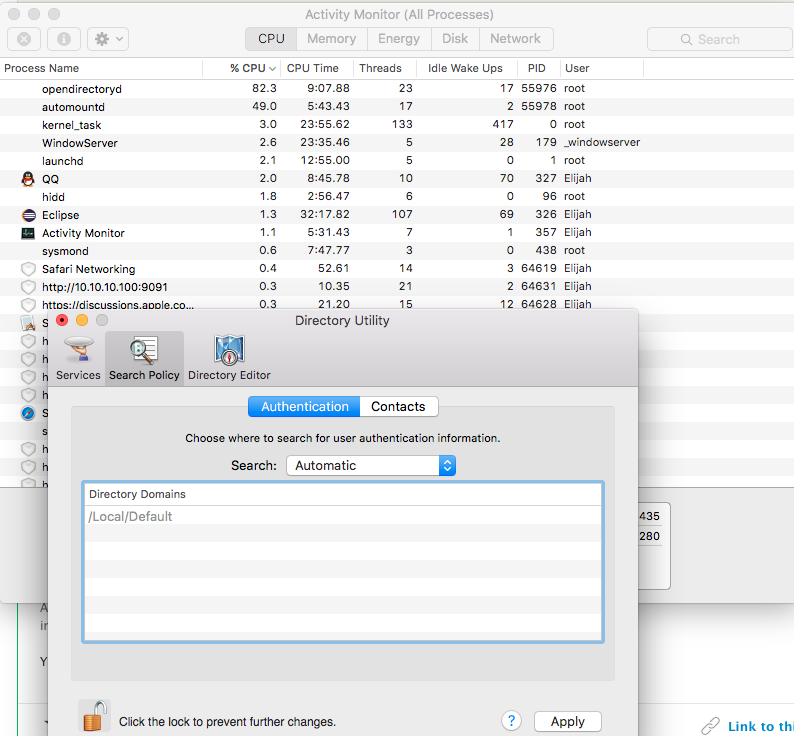Click the Activity Monitor search field
The height and width of the screenshot is (736, 794).
click(x=720, y=39)
